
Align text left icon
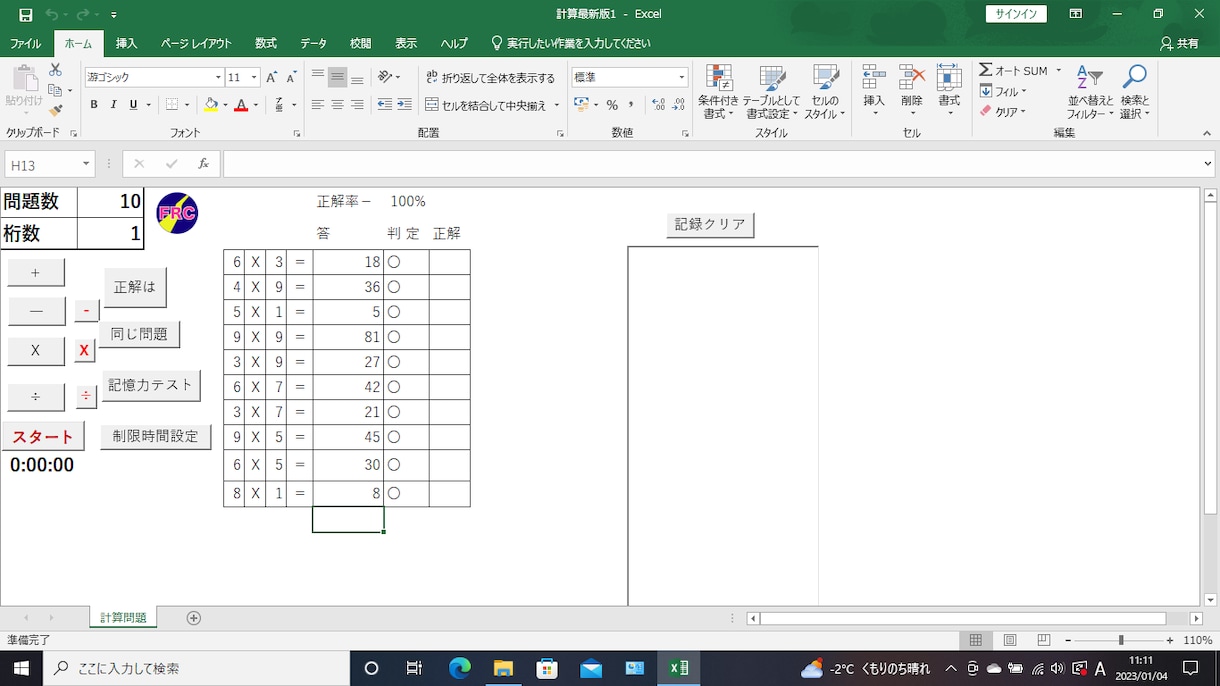coord(317,105)
